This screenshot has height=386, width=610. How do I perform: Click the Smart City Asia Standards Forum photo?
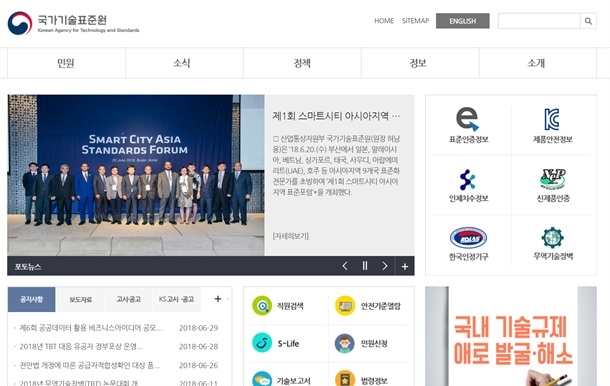pyautogui.click(x=136, y=175)
